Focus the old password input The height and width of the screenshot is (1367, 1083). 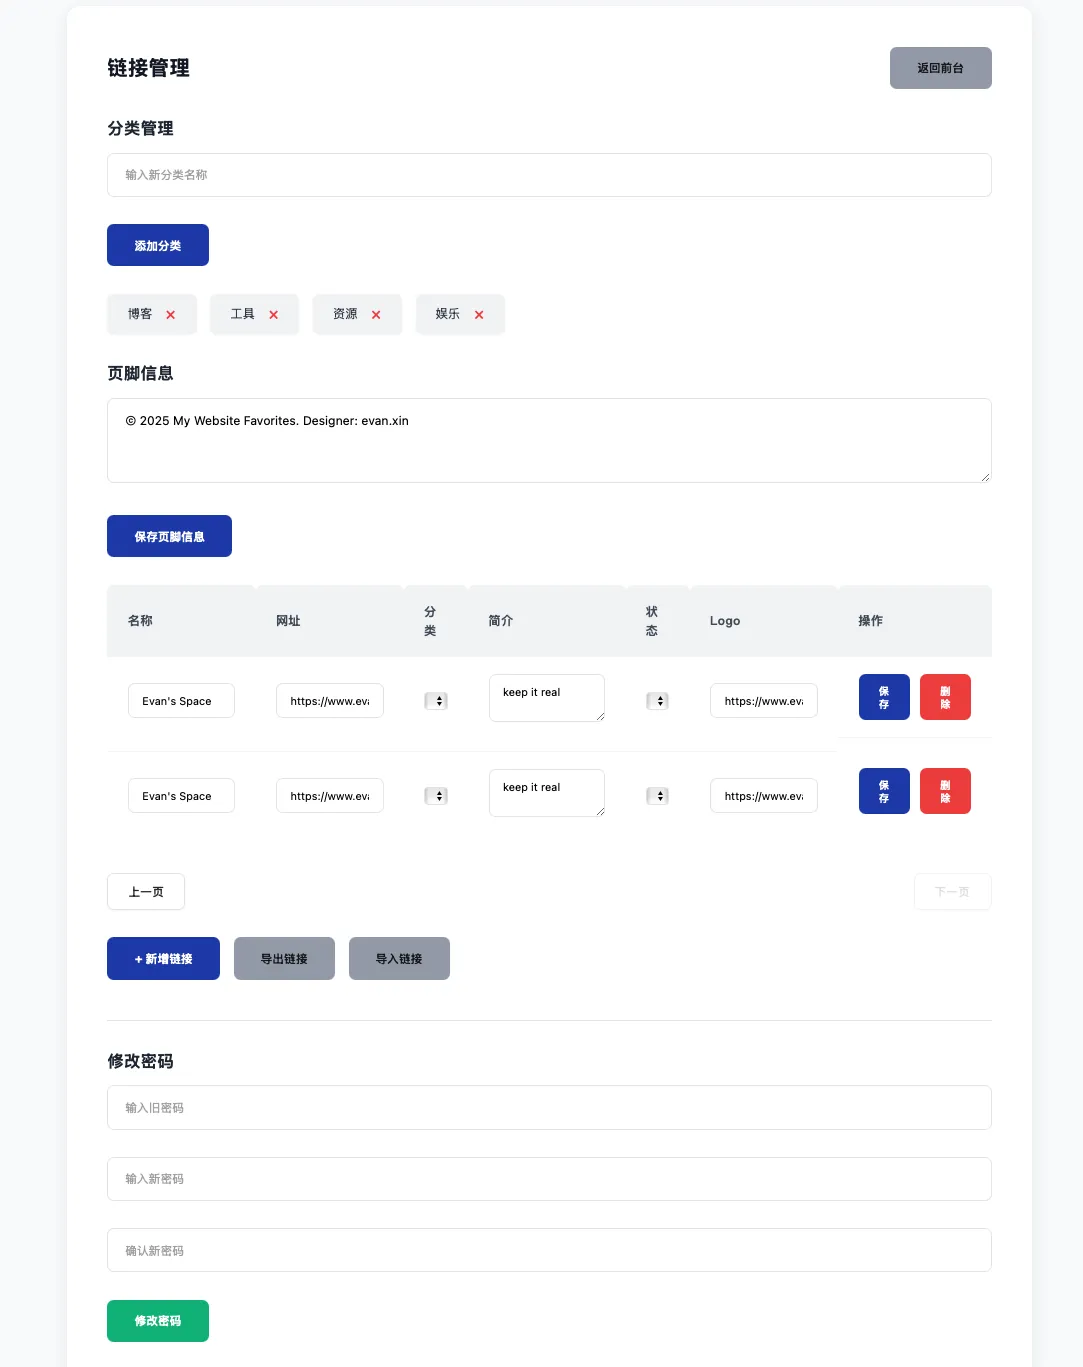pos(549,1108)
